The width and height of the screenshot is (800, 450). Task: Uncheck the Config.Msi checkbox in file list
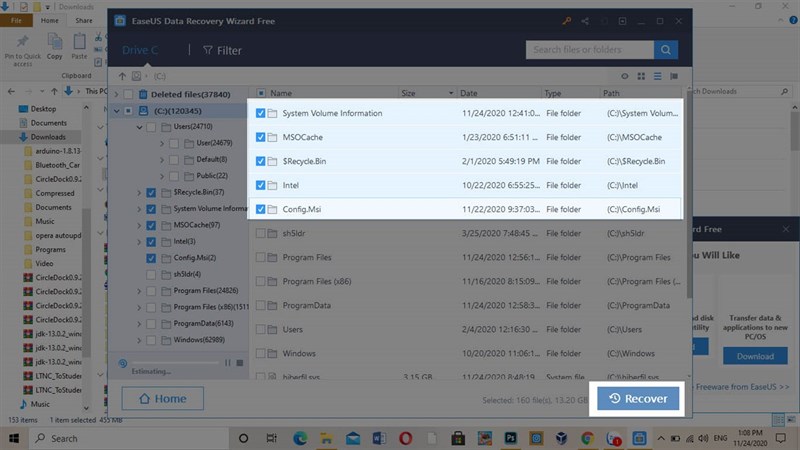click(x=261, y=209)
